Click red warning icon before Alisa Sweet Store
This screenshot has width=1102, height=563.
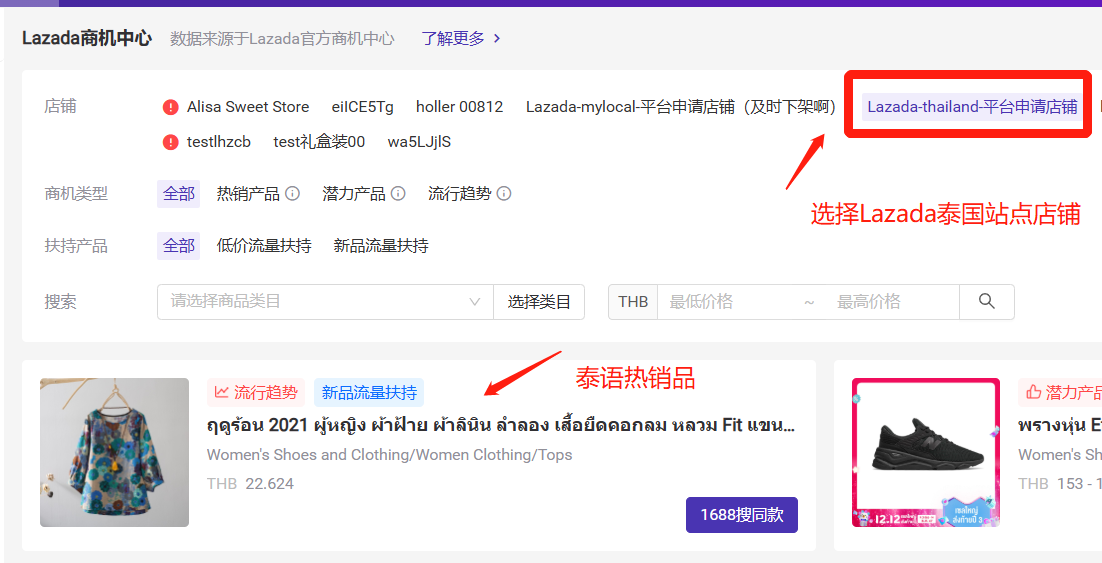(x=170, y=107)
